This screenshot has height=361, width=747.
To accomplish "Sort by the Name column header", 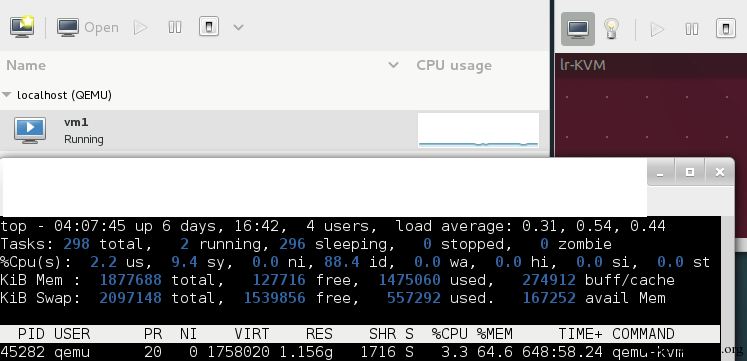I will (26, 65).
